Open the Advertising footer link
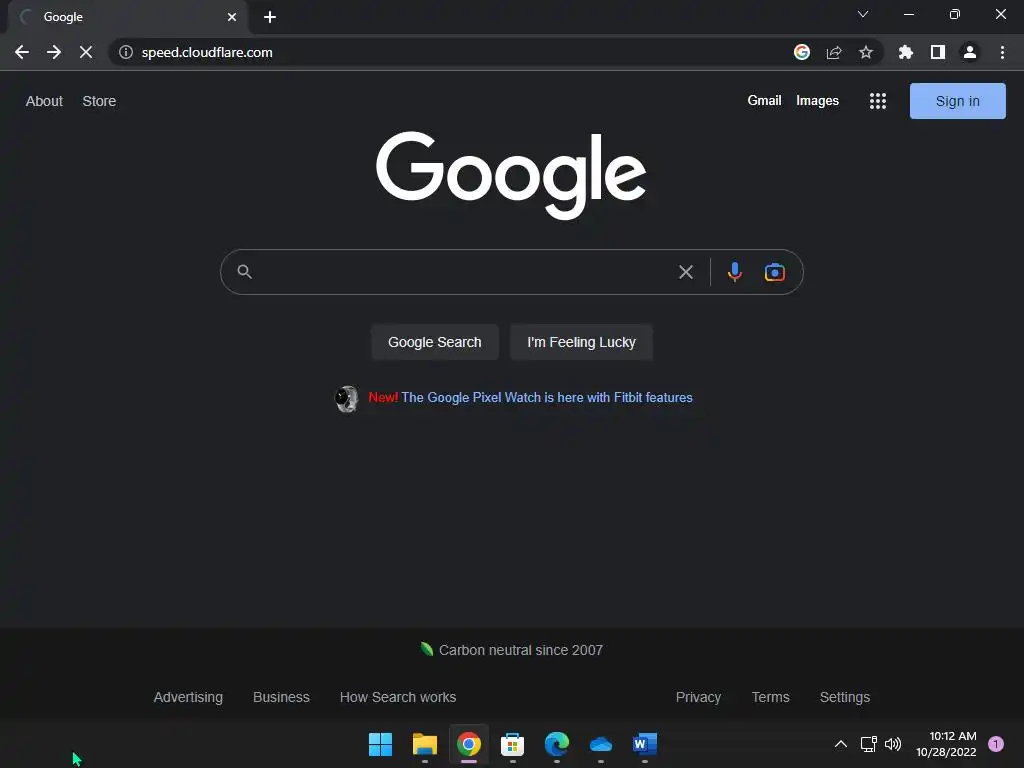Viewport: 1024px width, 768px height. [188, 697]
